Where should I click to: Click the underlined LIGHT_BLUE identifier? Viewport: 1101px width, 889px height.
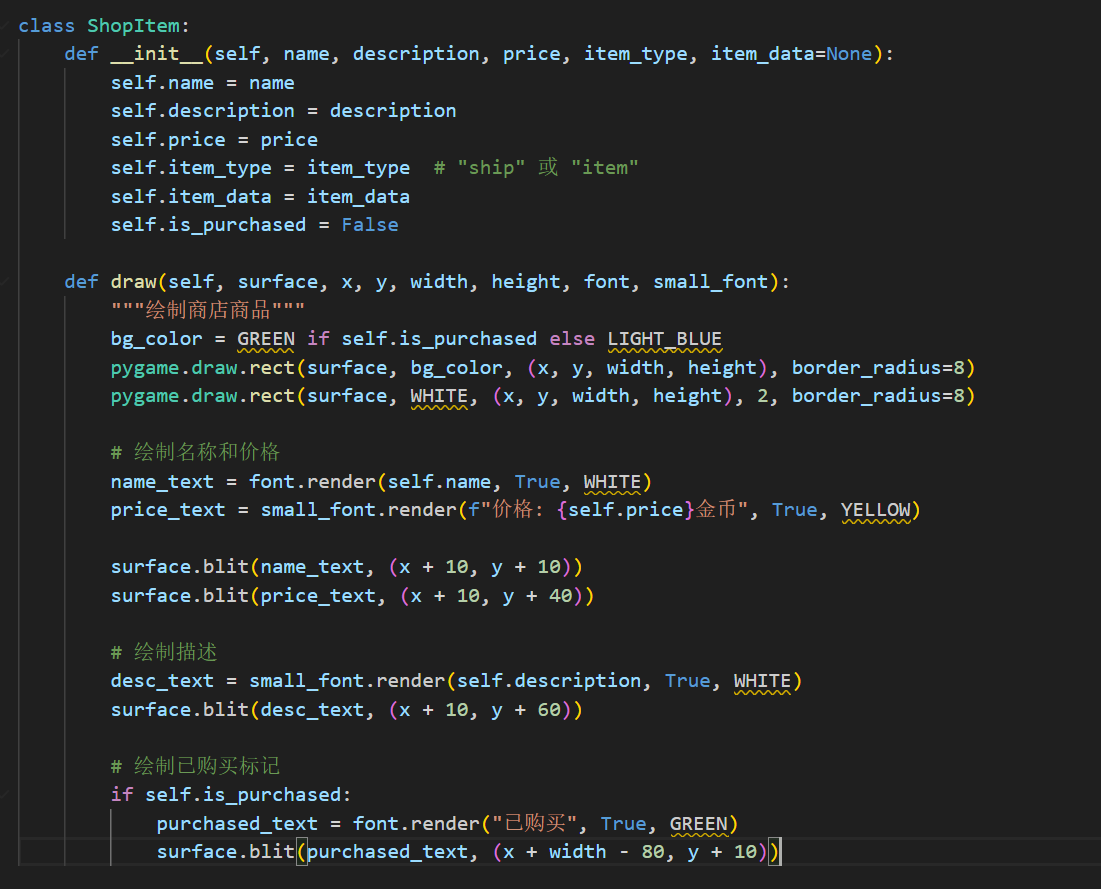click(664, 339)
